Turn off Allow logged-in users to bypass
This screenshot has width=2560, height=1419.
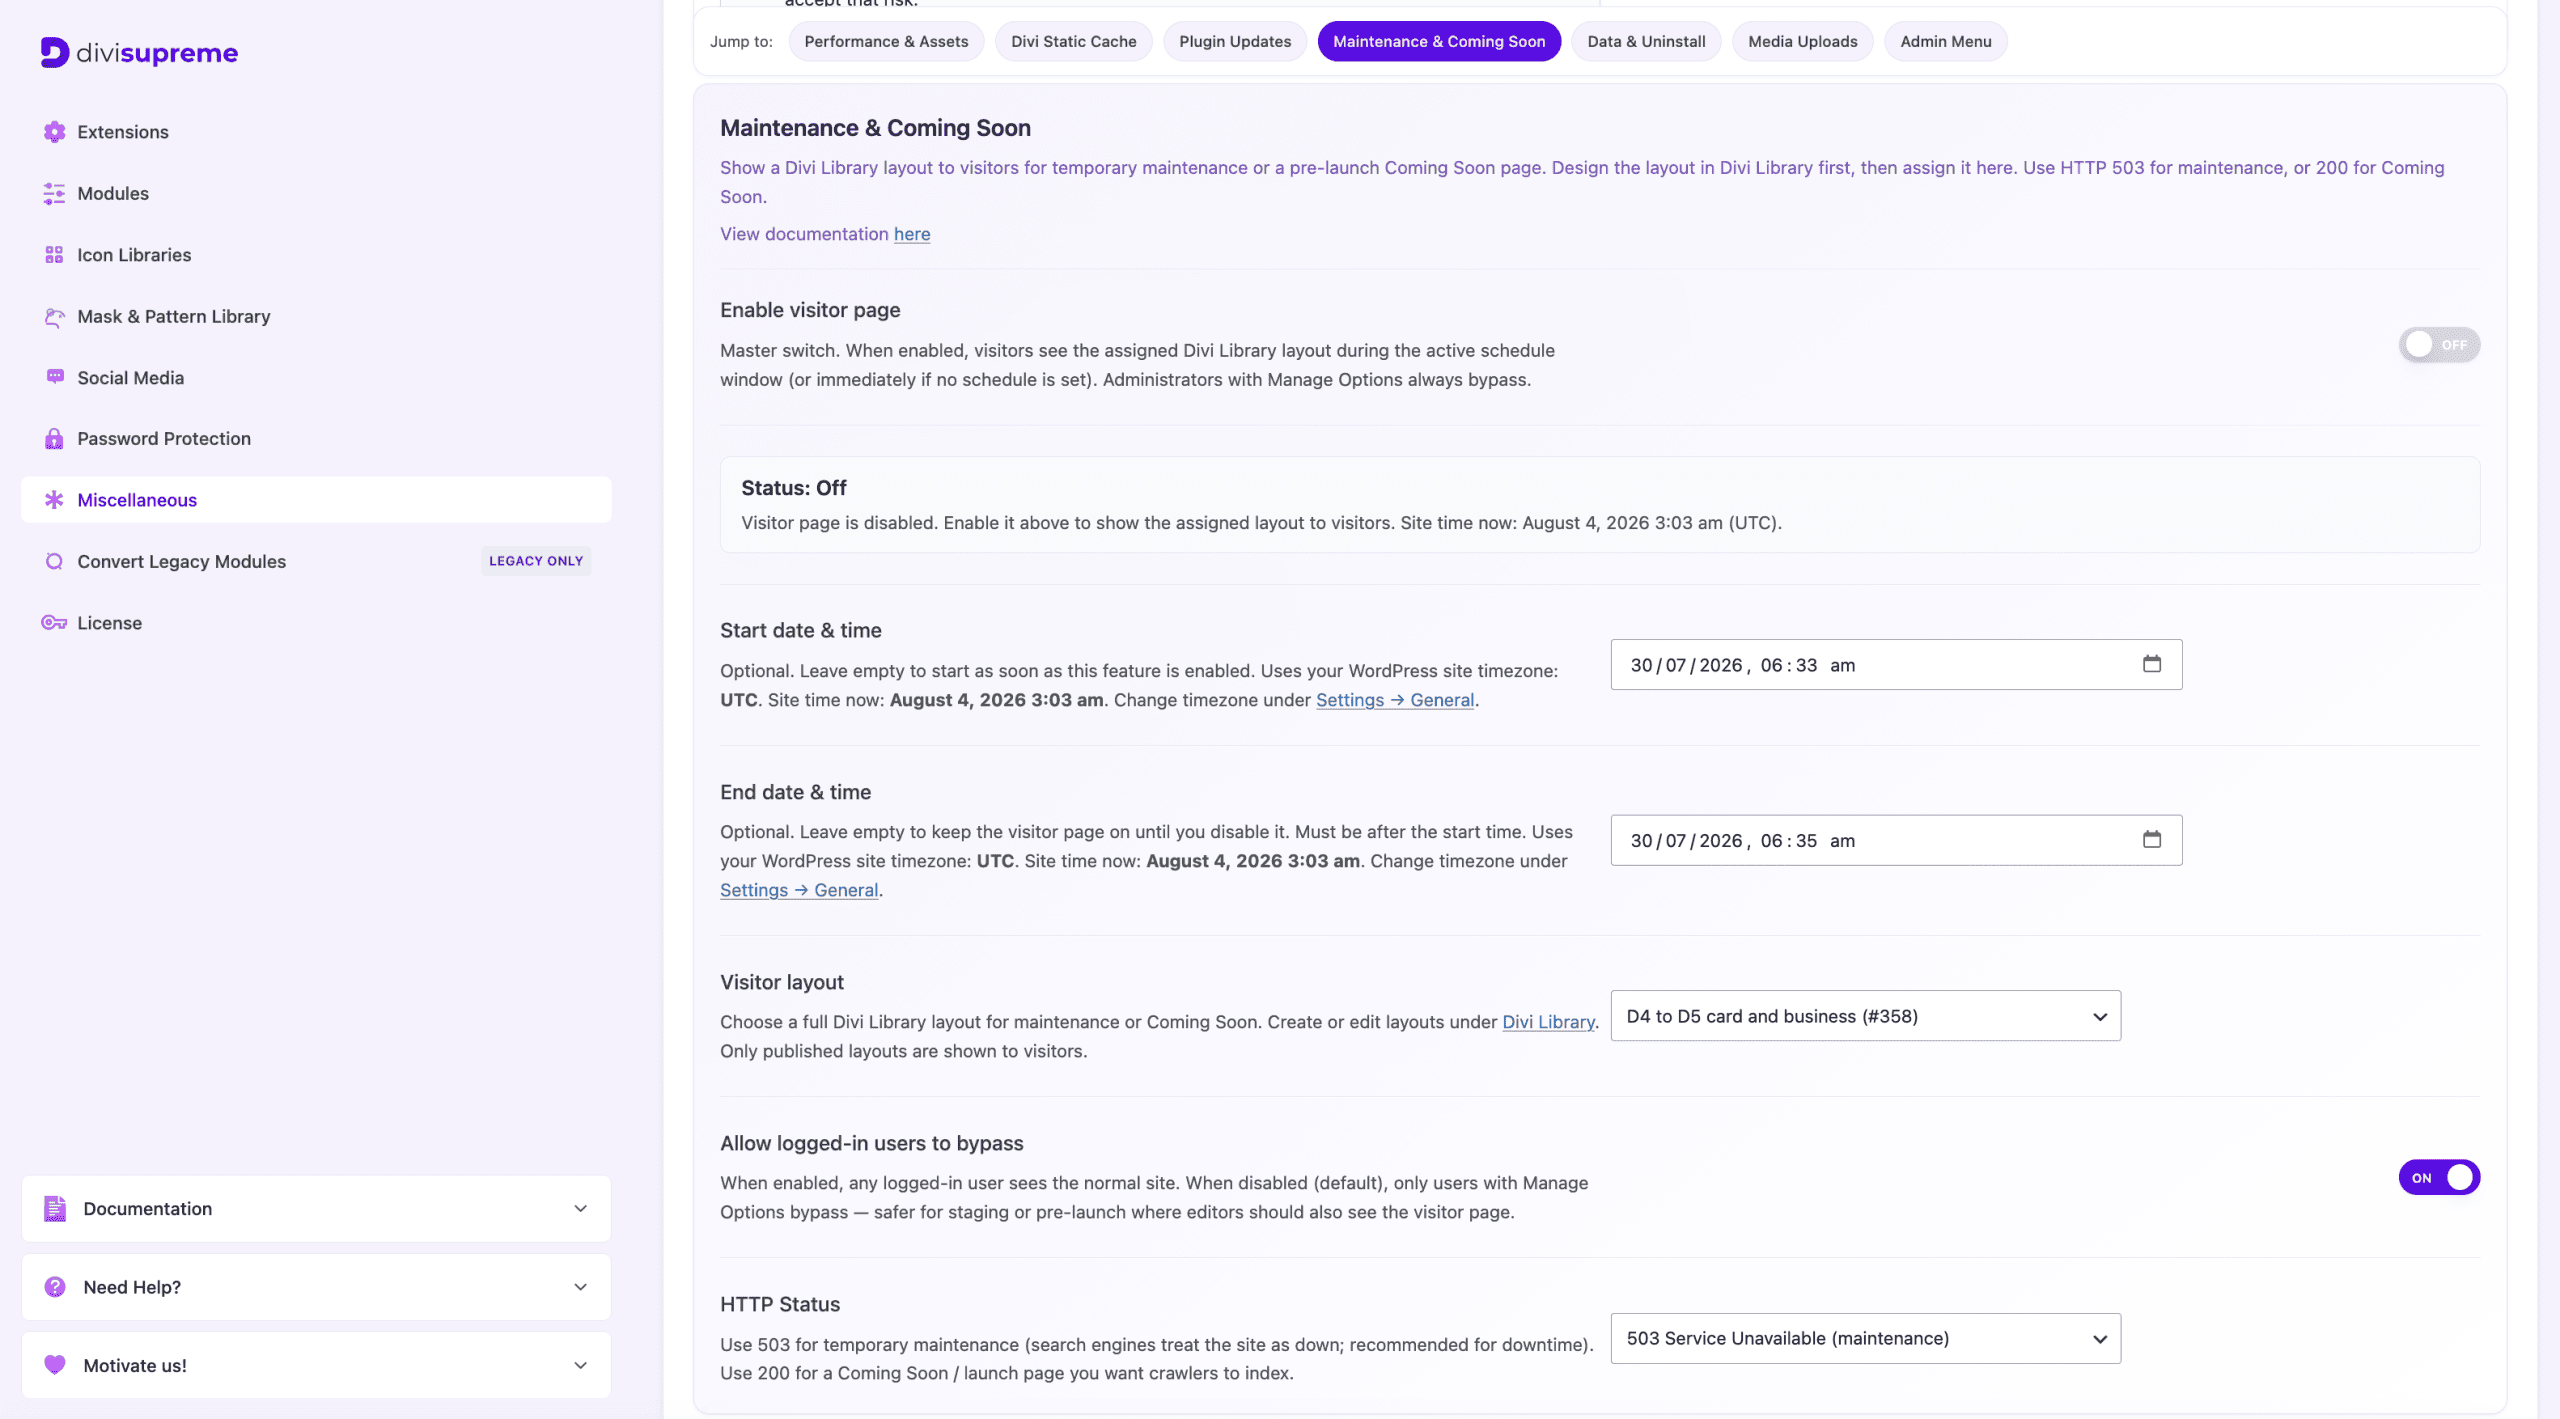[2439, 1177]
